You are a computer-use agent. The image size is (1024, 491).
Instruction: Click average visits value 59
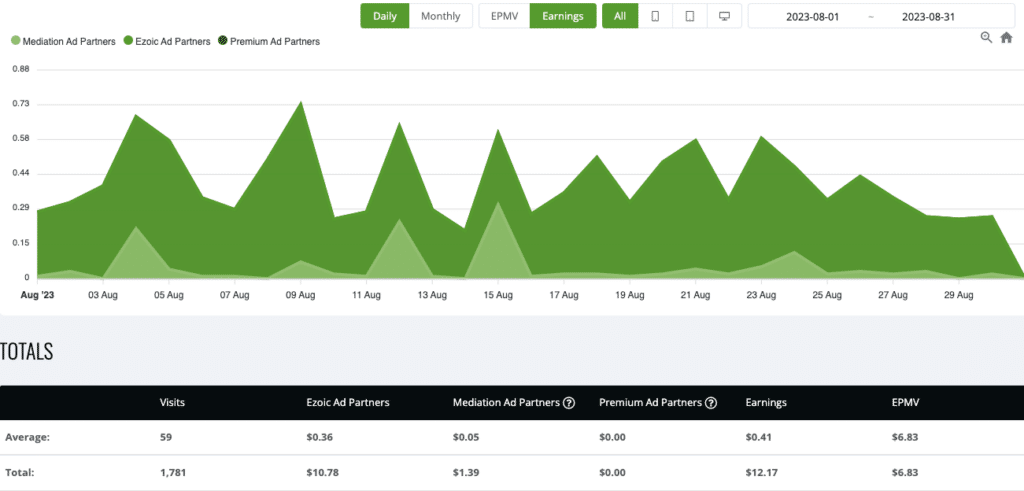166,437
